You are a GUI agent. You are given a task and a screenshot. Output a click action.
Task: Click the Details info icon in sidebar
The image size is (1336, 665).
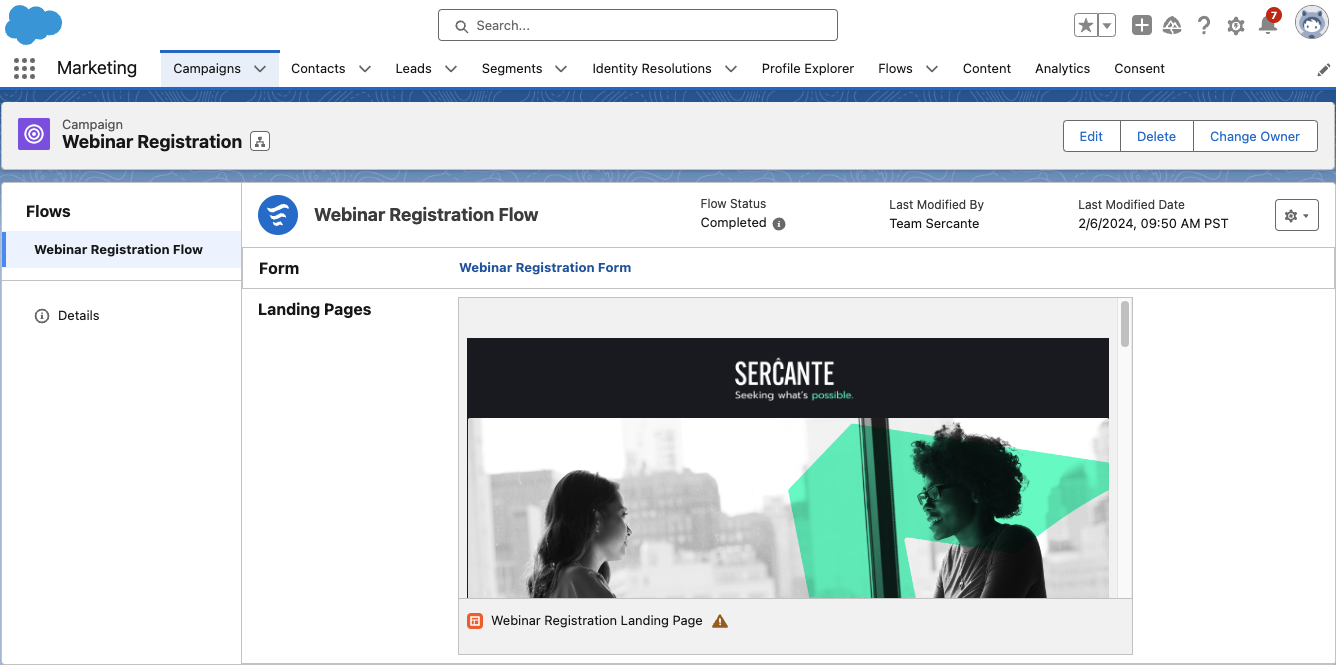click(42, 316)
